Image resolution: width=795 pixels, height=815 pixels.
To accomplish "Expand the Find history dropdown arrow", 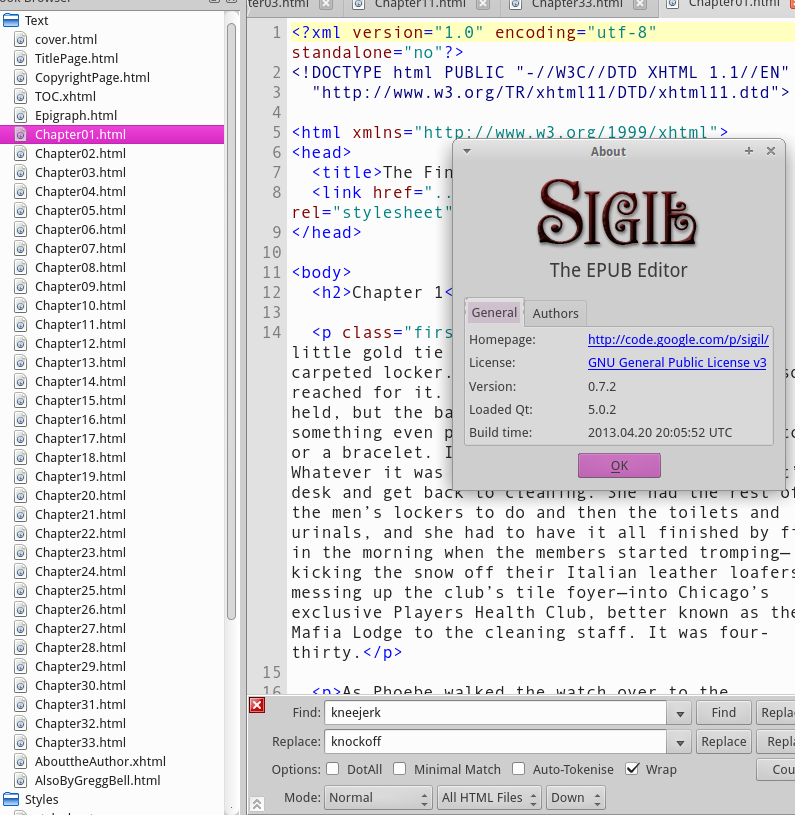I will click(680, 713).
